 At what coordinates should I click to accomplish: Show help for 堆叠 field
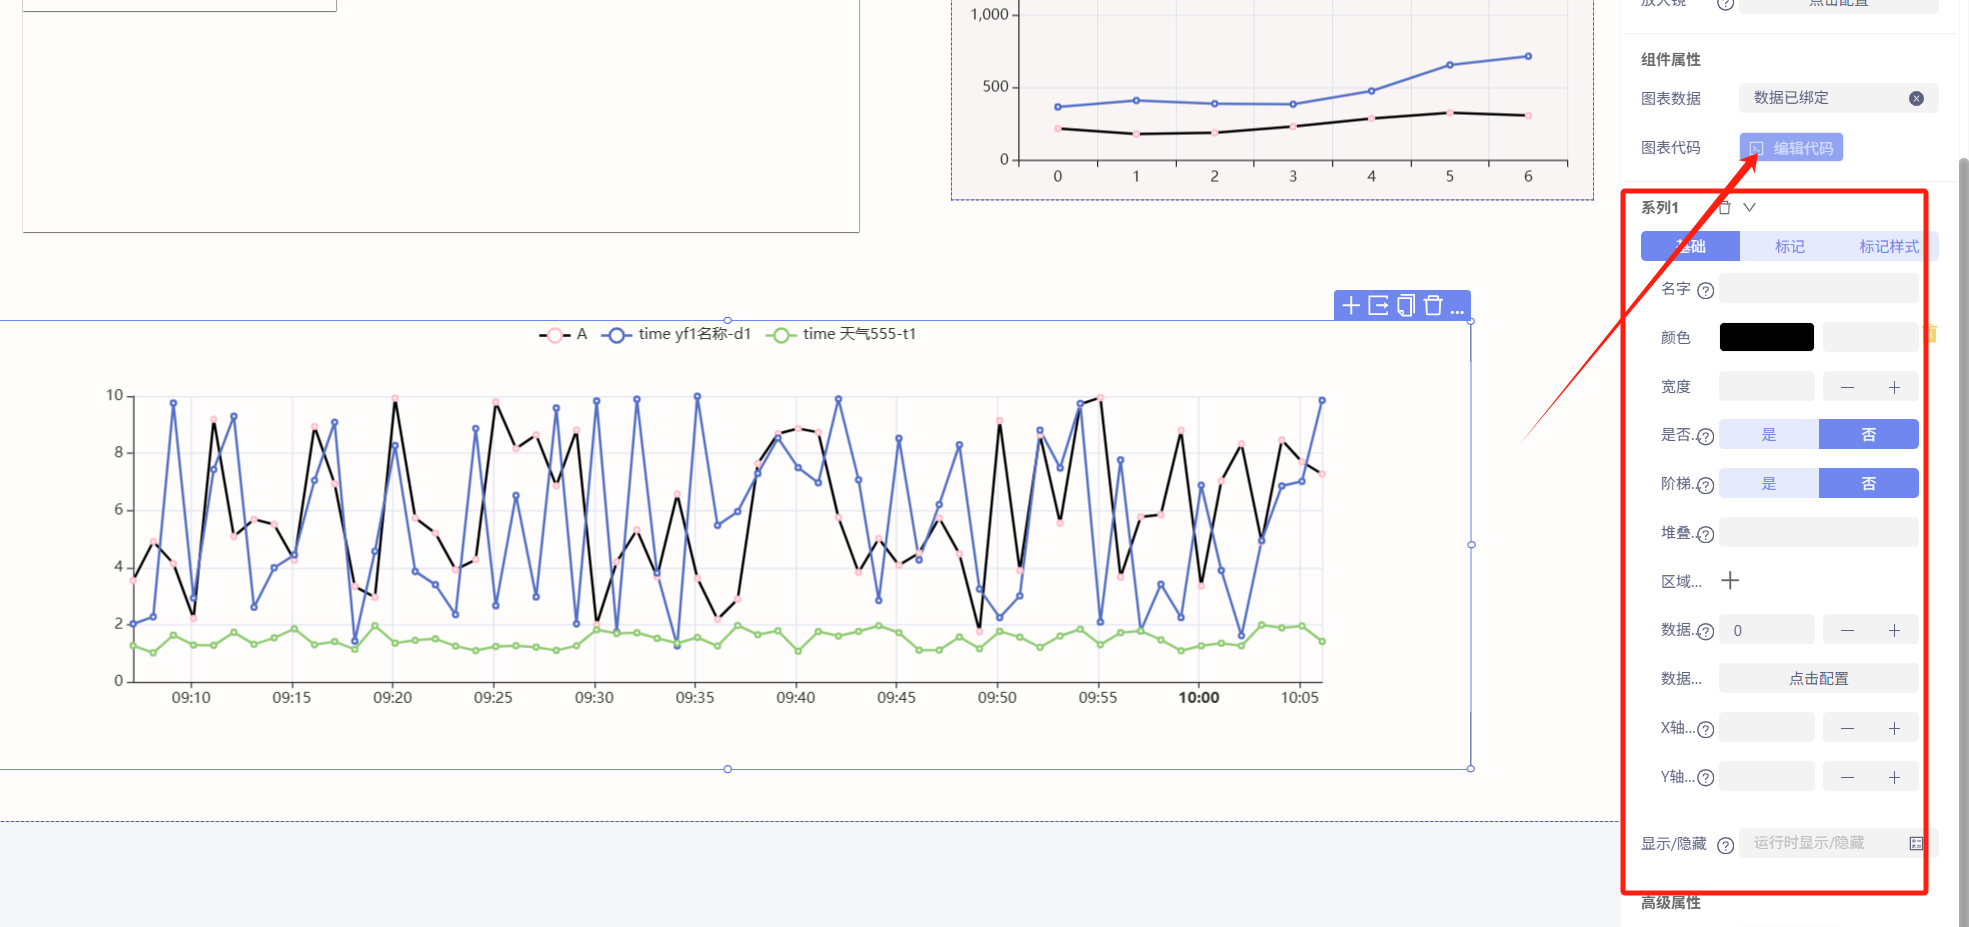tap(1706, 534)
